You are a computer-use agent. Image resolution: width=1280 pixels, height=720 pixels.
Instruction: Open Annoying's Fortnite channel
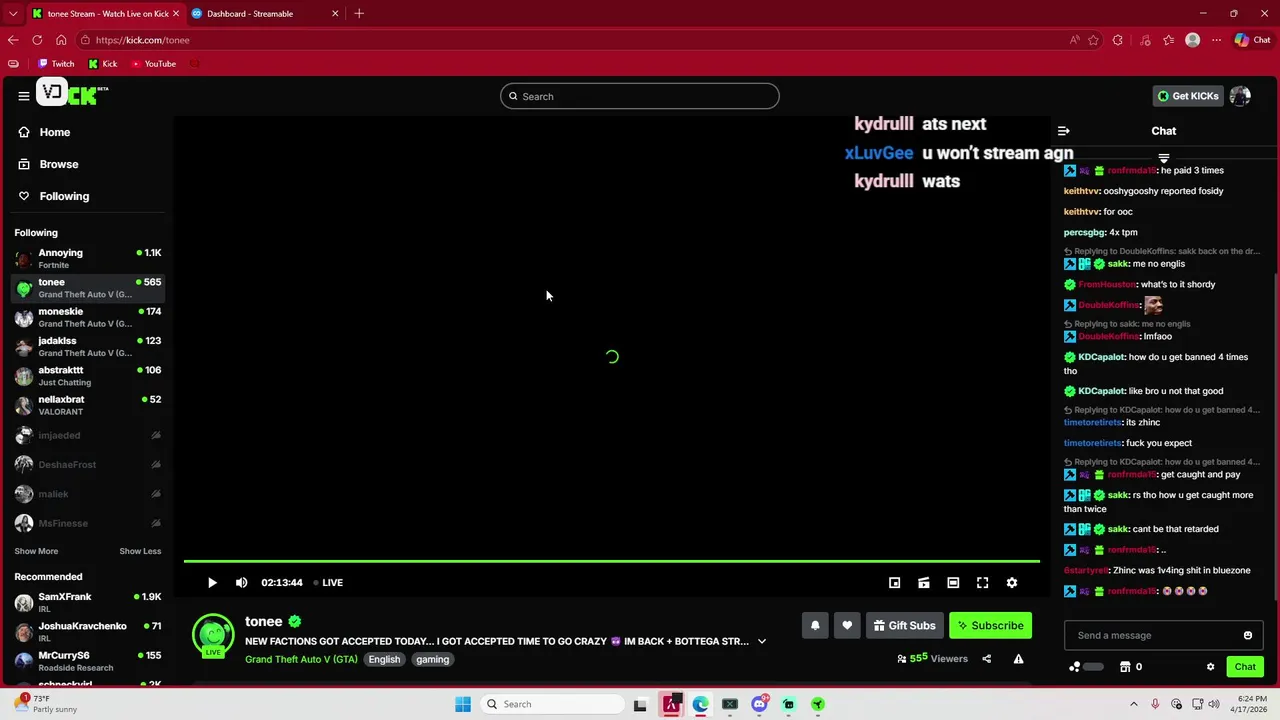[x=87, y=259]
